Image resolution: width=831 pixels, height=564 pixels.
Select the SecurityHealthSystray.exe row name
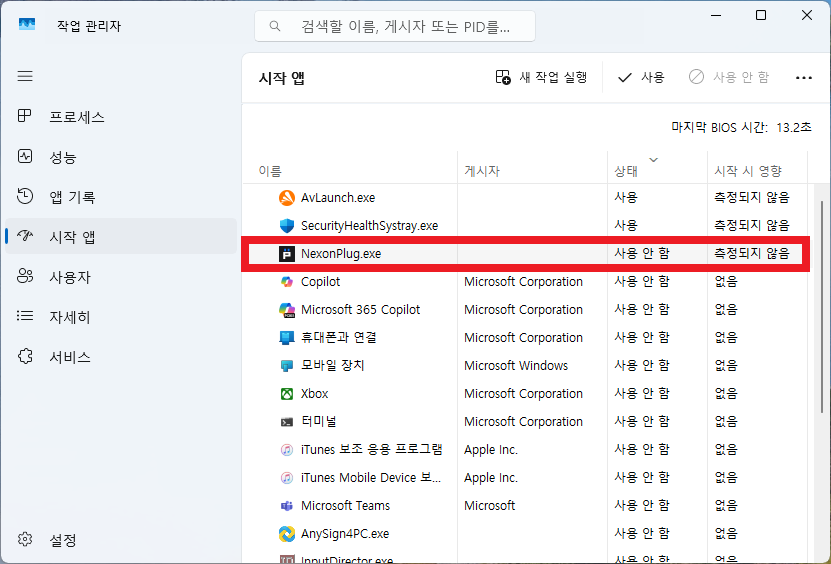click(x=369, y=226)
